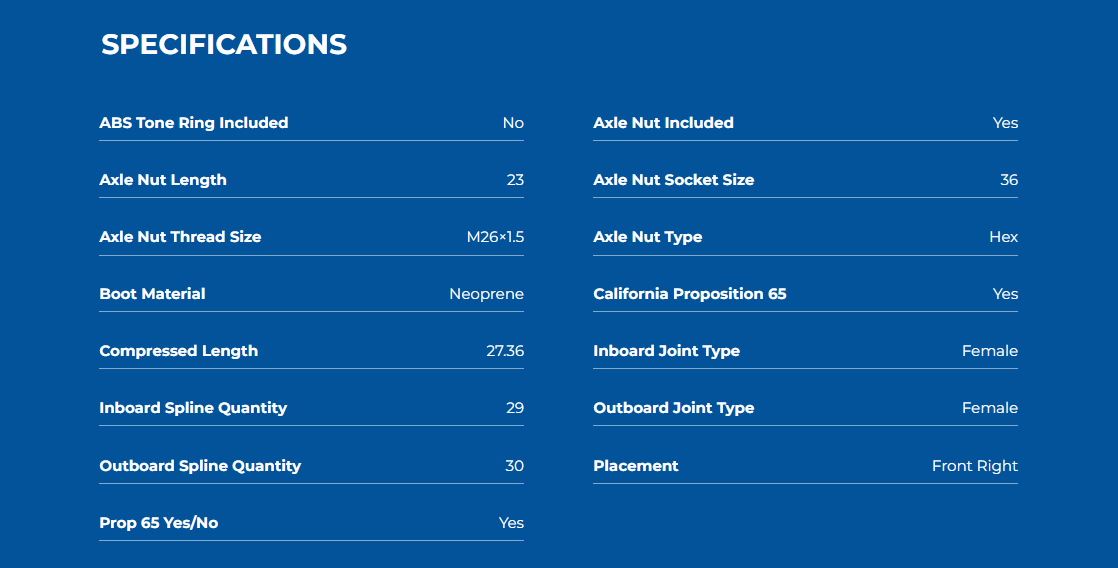The width and height of the screenshot is (1118, 568).
Task: Click the M26×1.5 thread size value
Action: (x=496, y=237)
